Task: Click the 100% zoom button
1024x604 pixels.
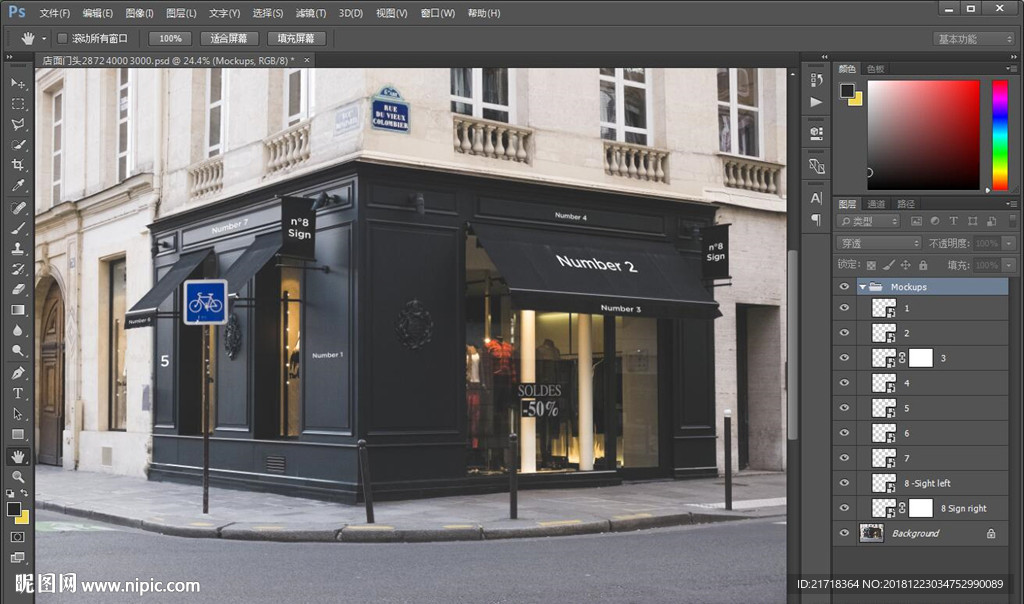Action: click(170, 38)
